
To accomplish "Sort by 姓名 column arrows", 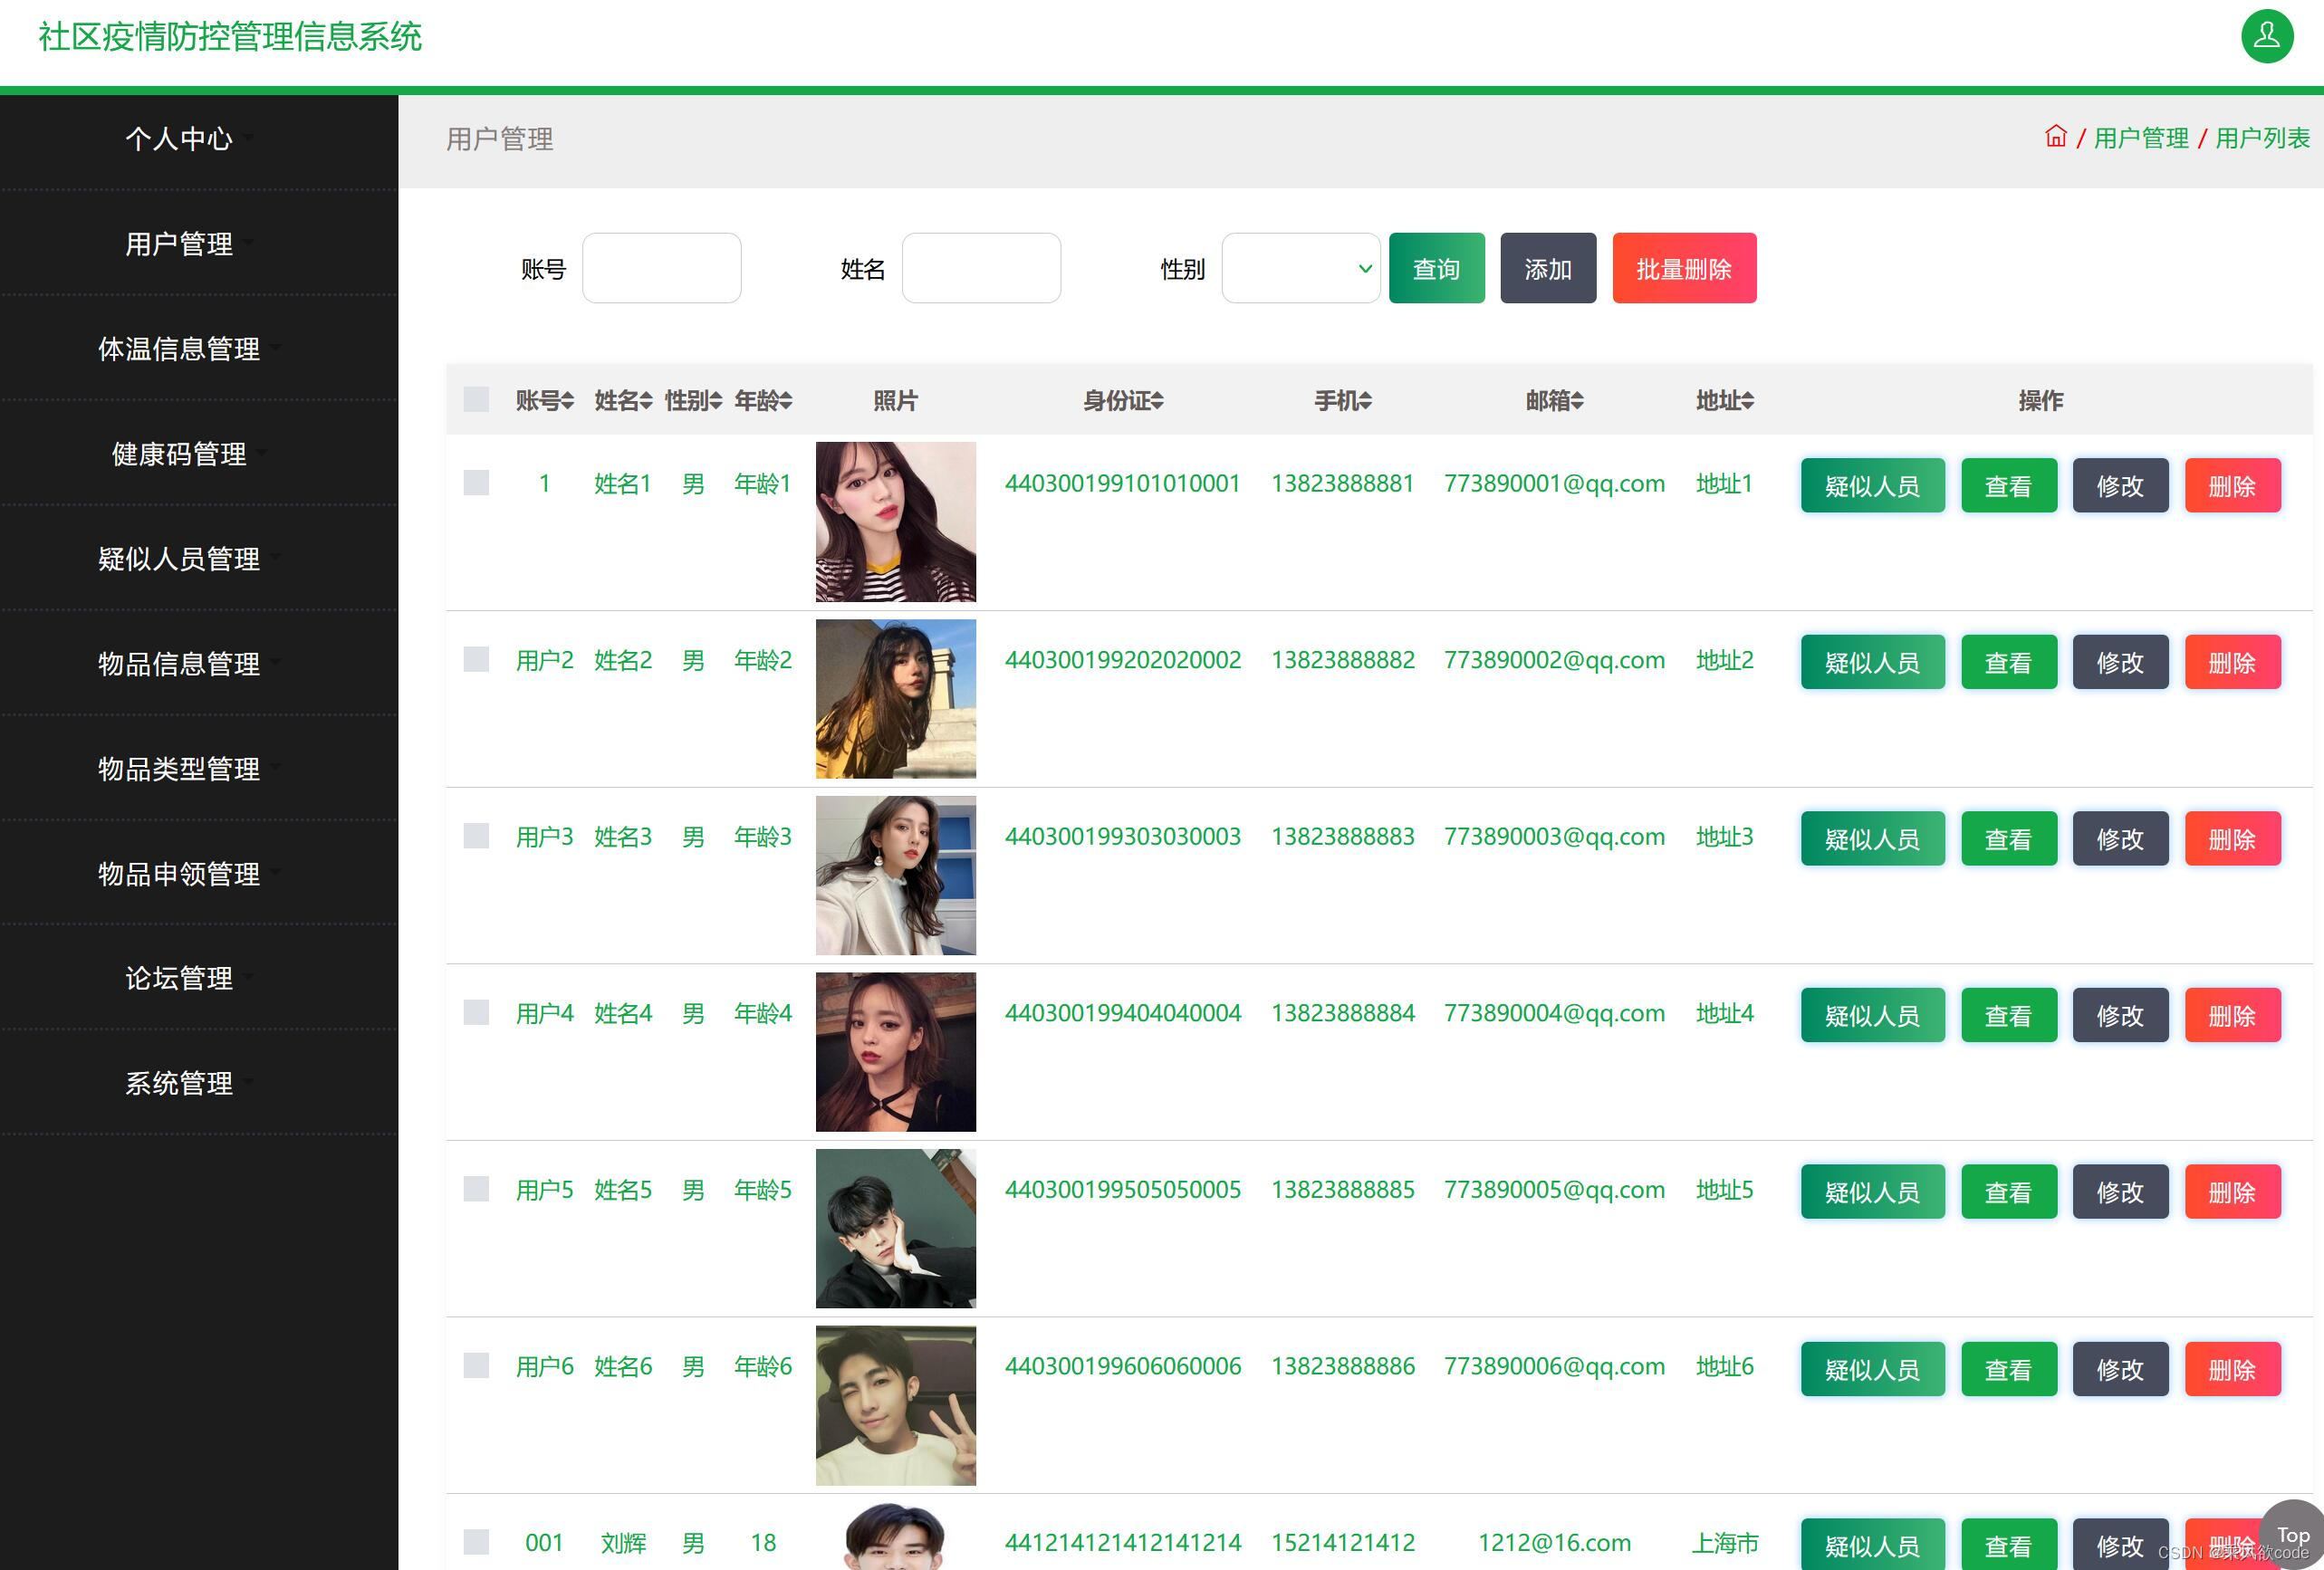I will [x=646, y=401].
